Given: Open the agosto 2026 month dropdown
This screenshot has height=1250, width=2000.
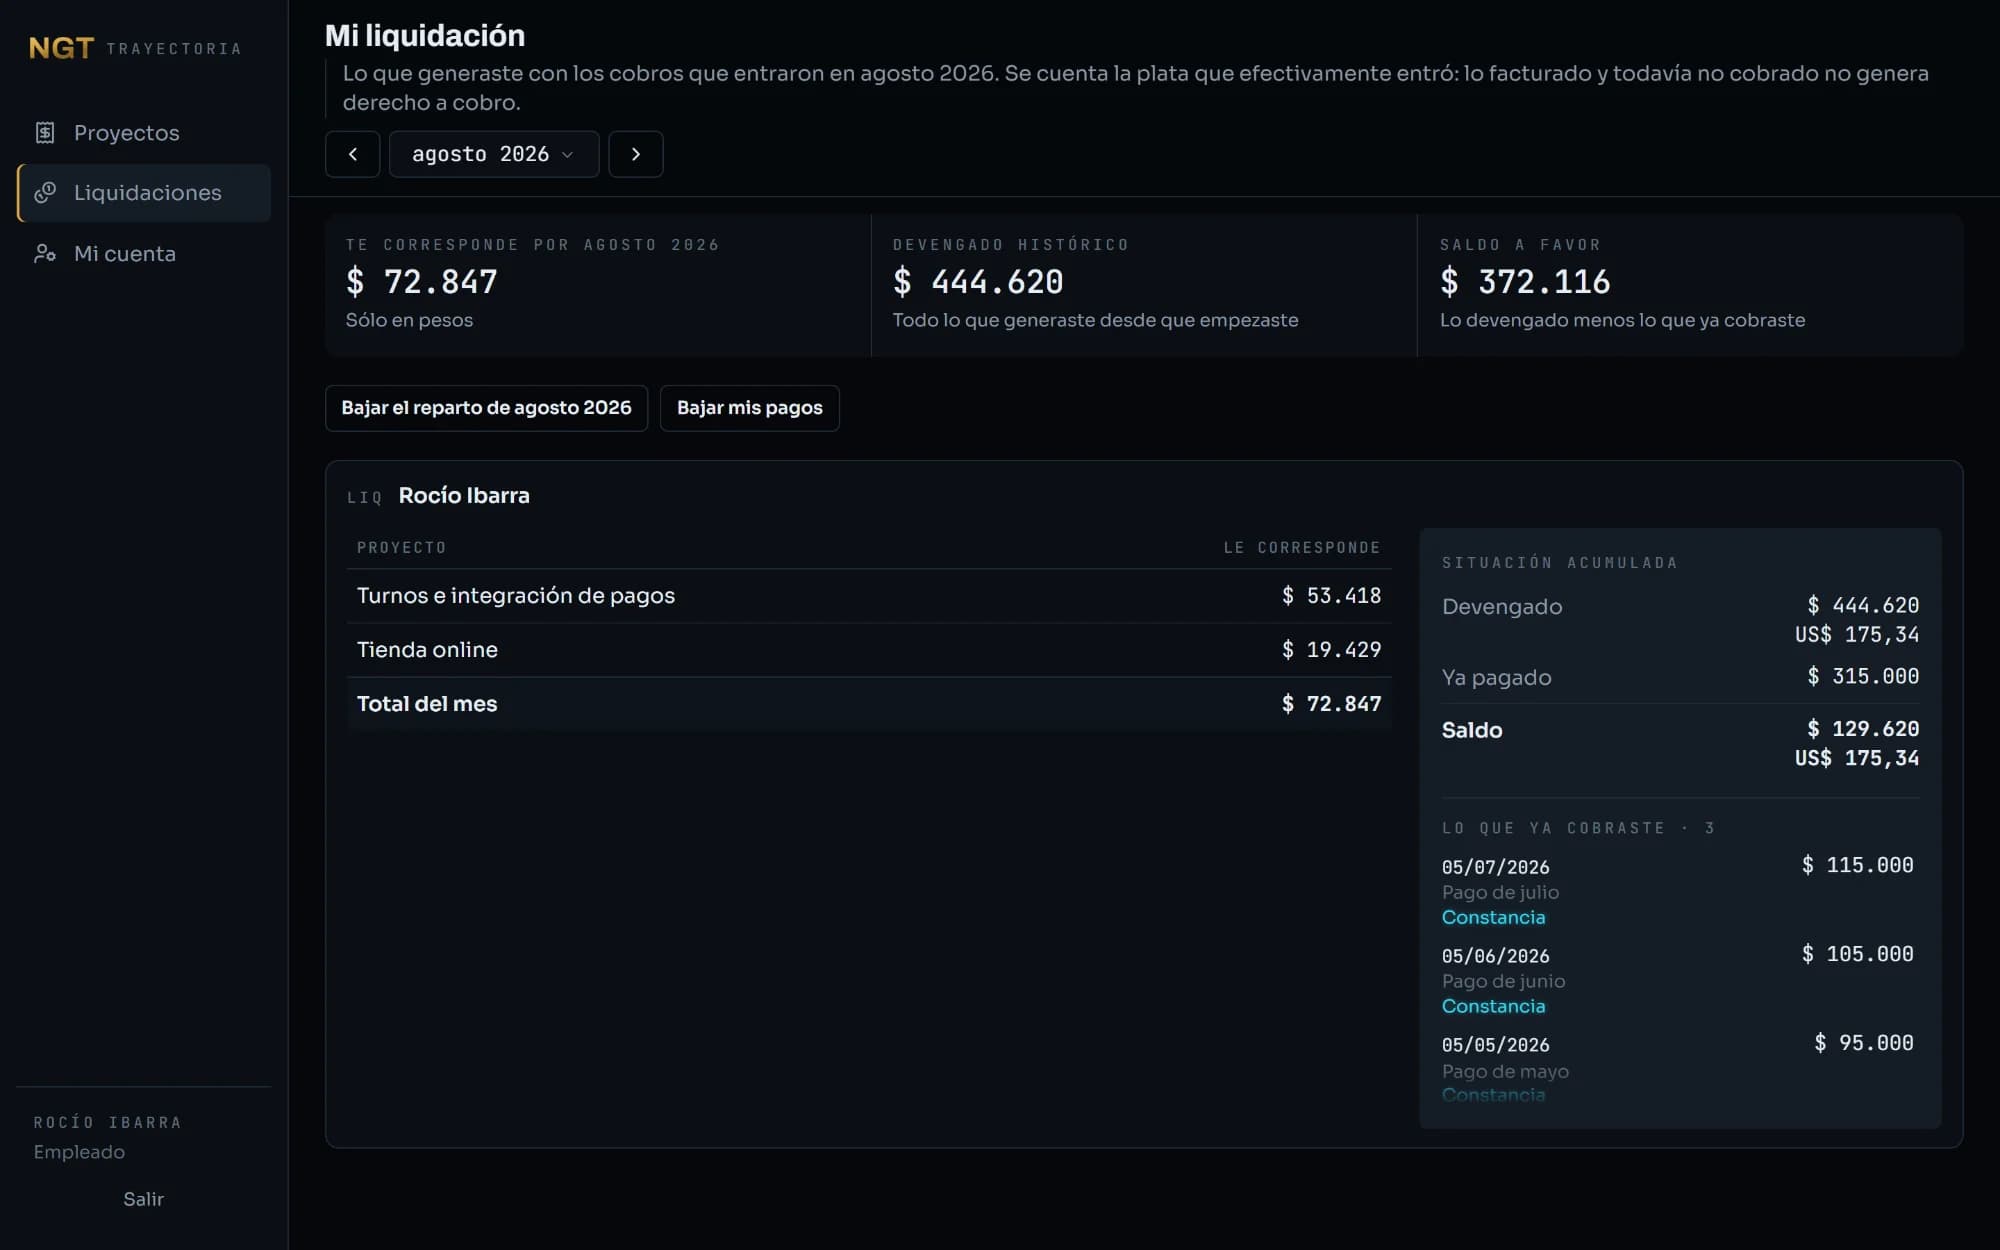Looking at the screenshot, I should [x=494, y=154].
